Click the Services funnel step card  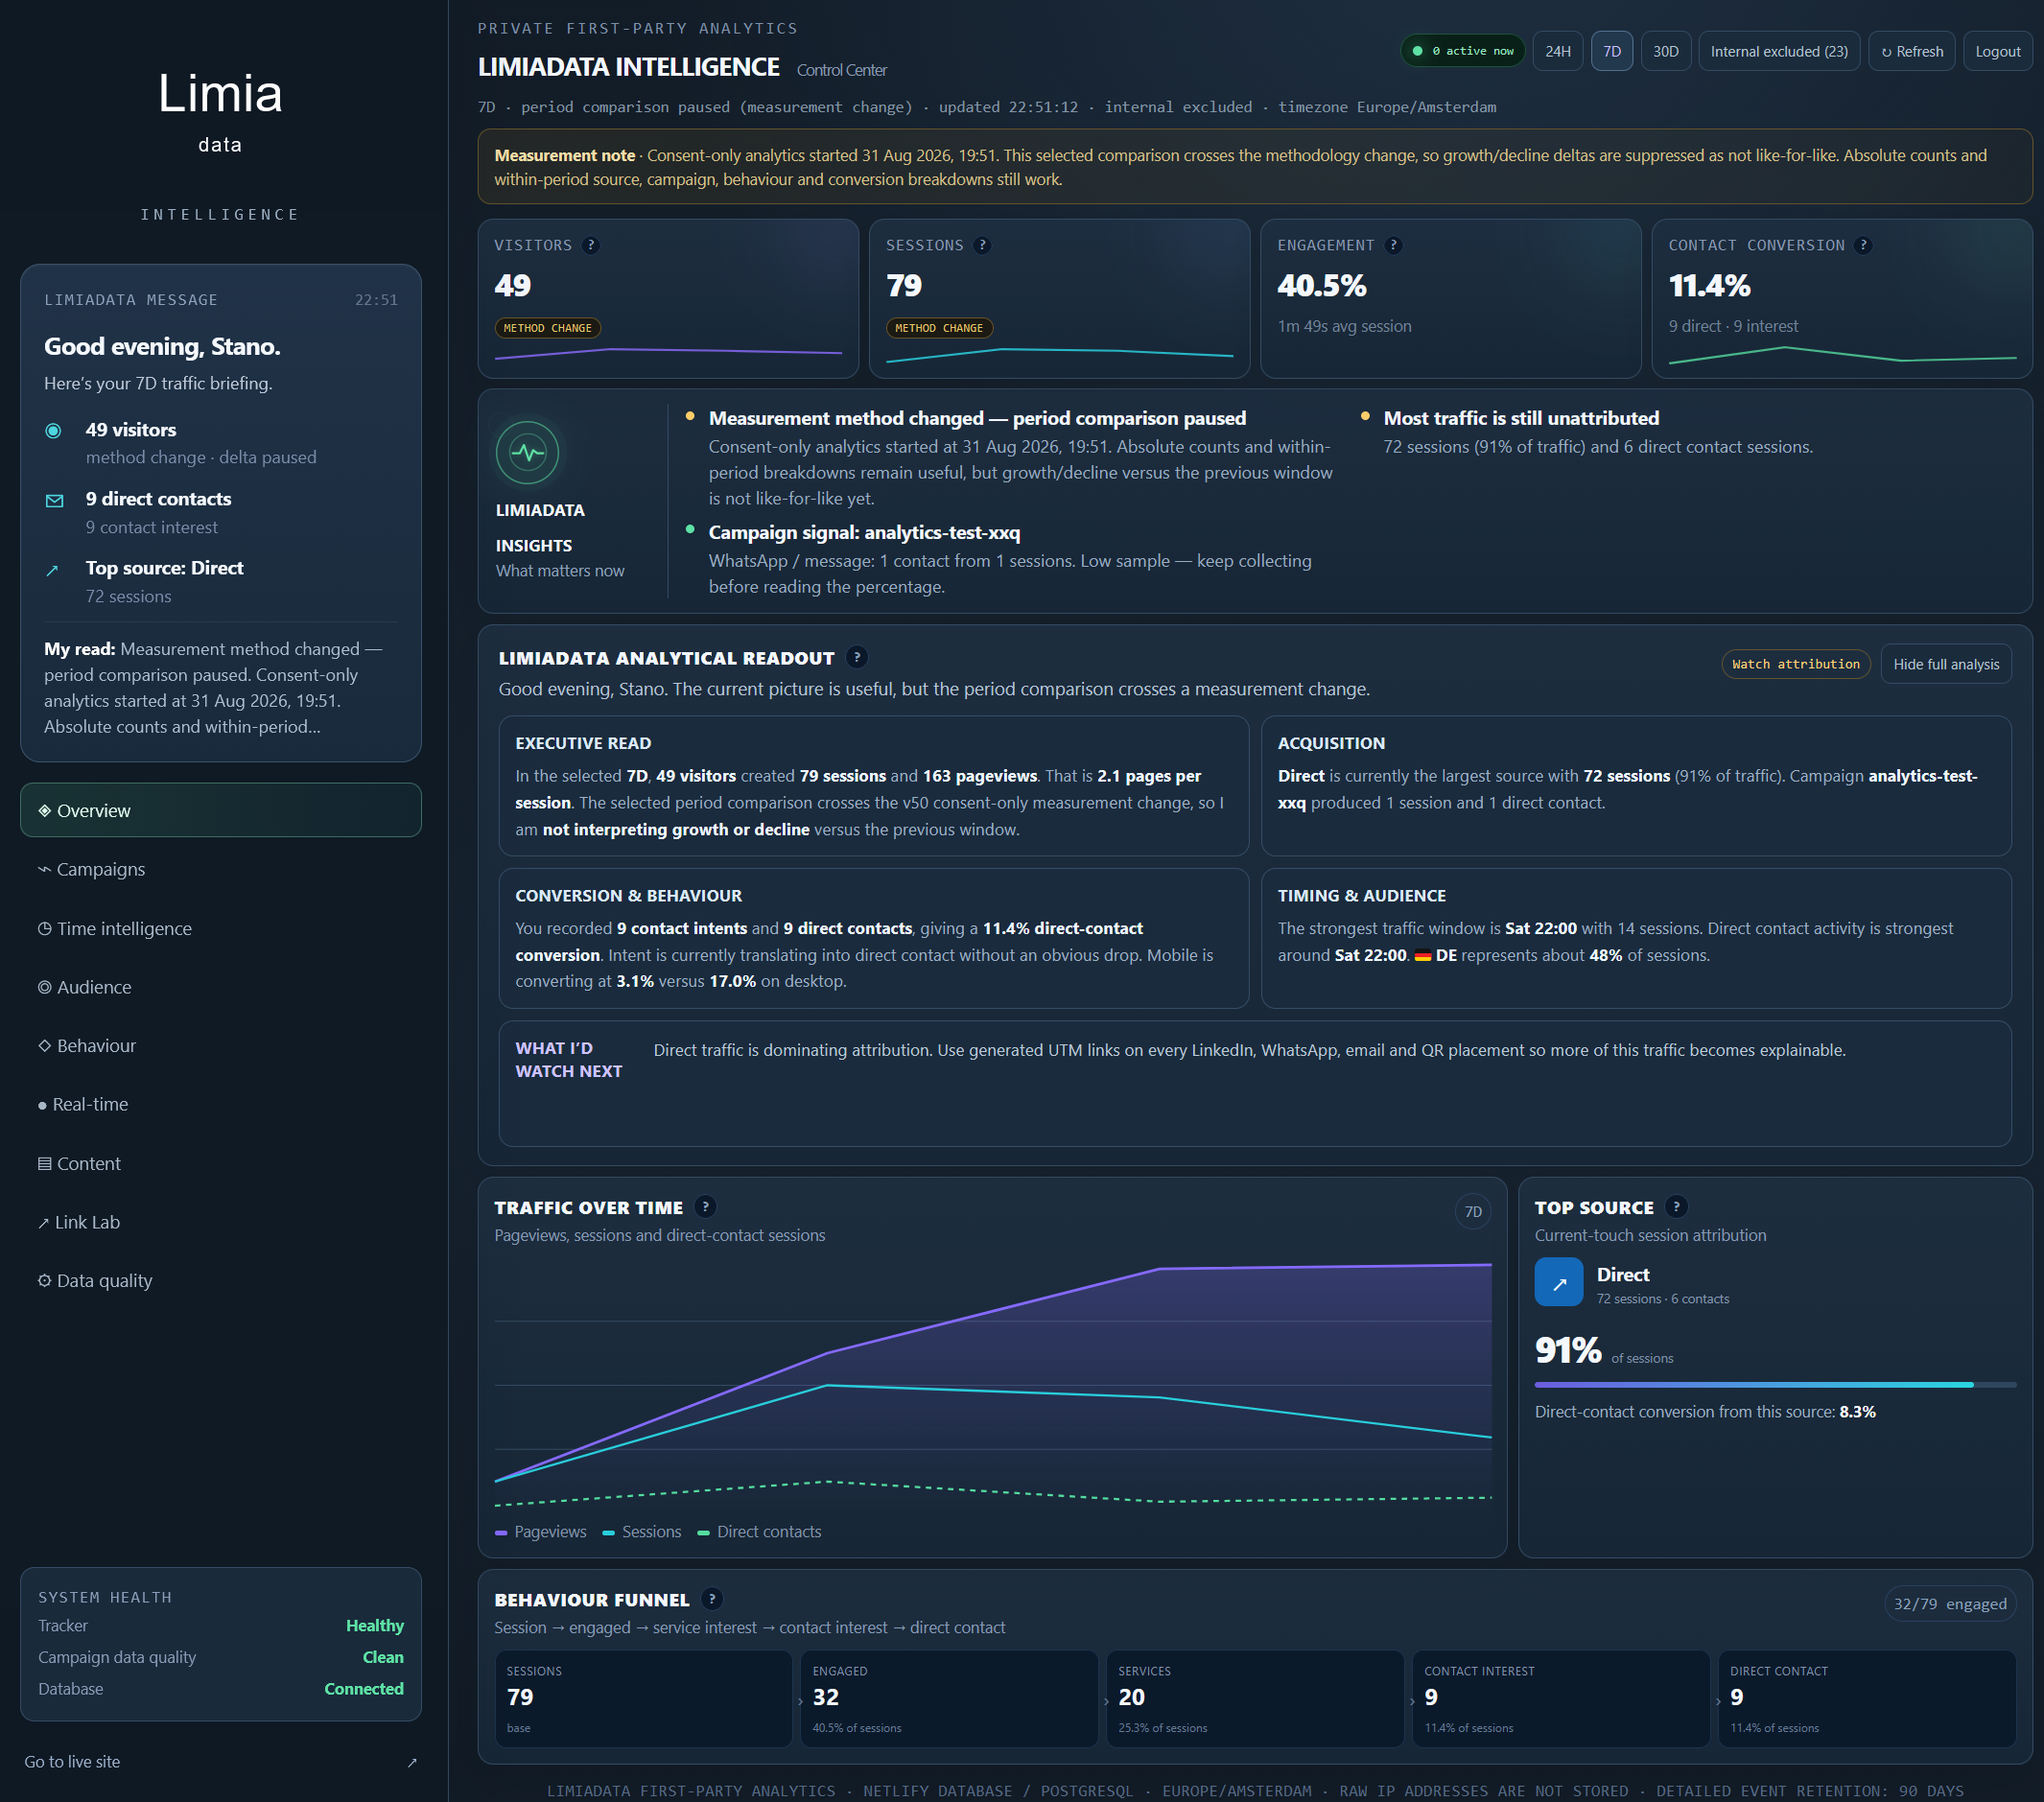pyautogui.click(x=1254, y=1698)
